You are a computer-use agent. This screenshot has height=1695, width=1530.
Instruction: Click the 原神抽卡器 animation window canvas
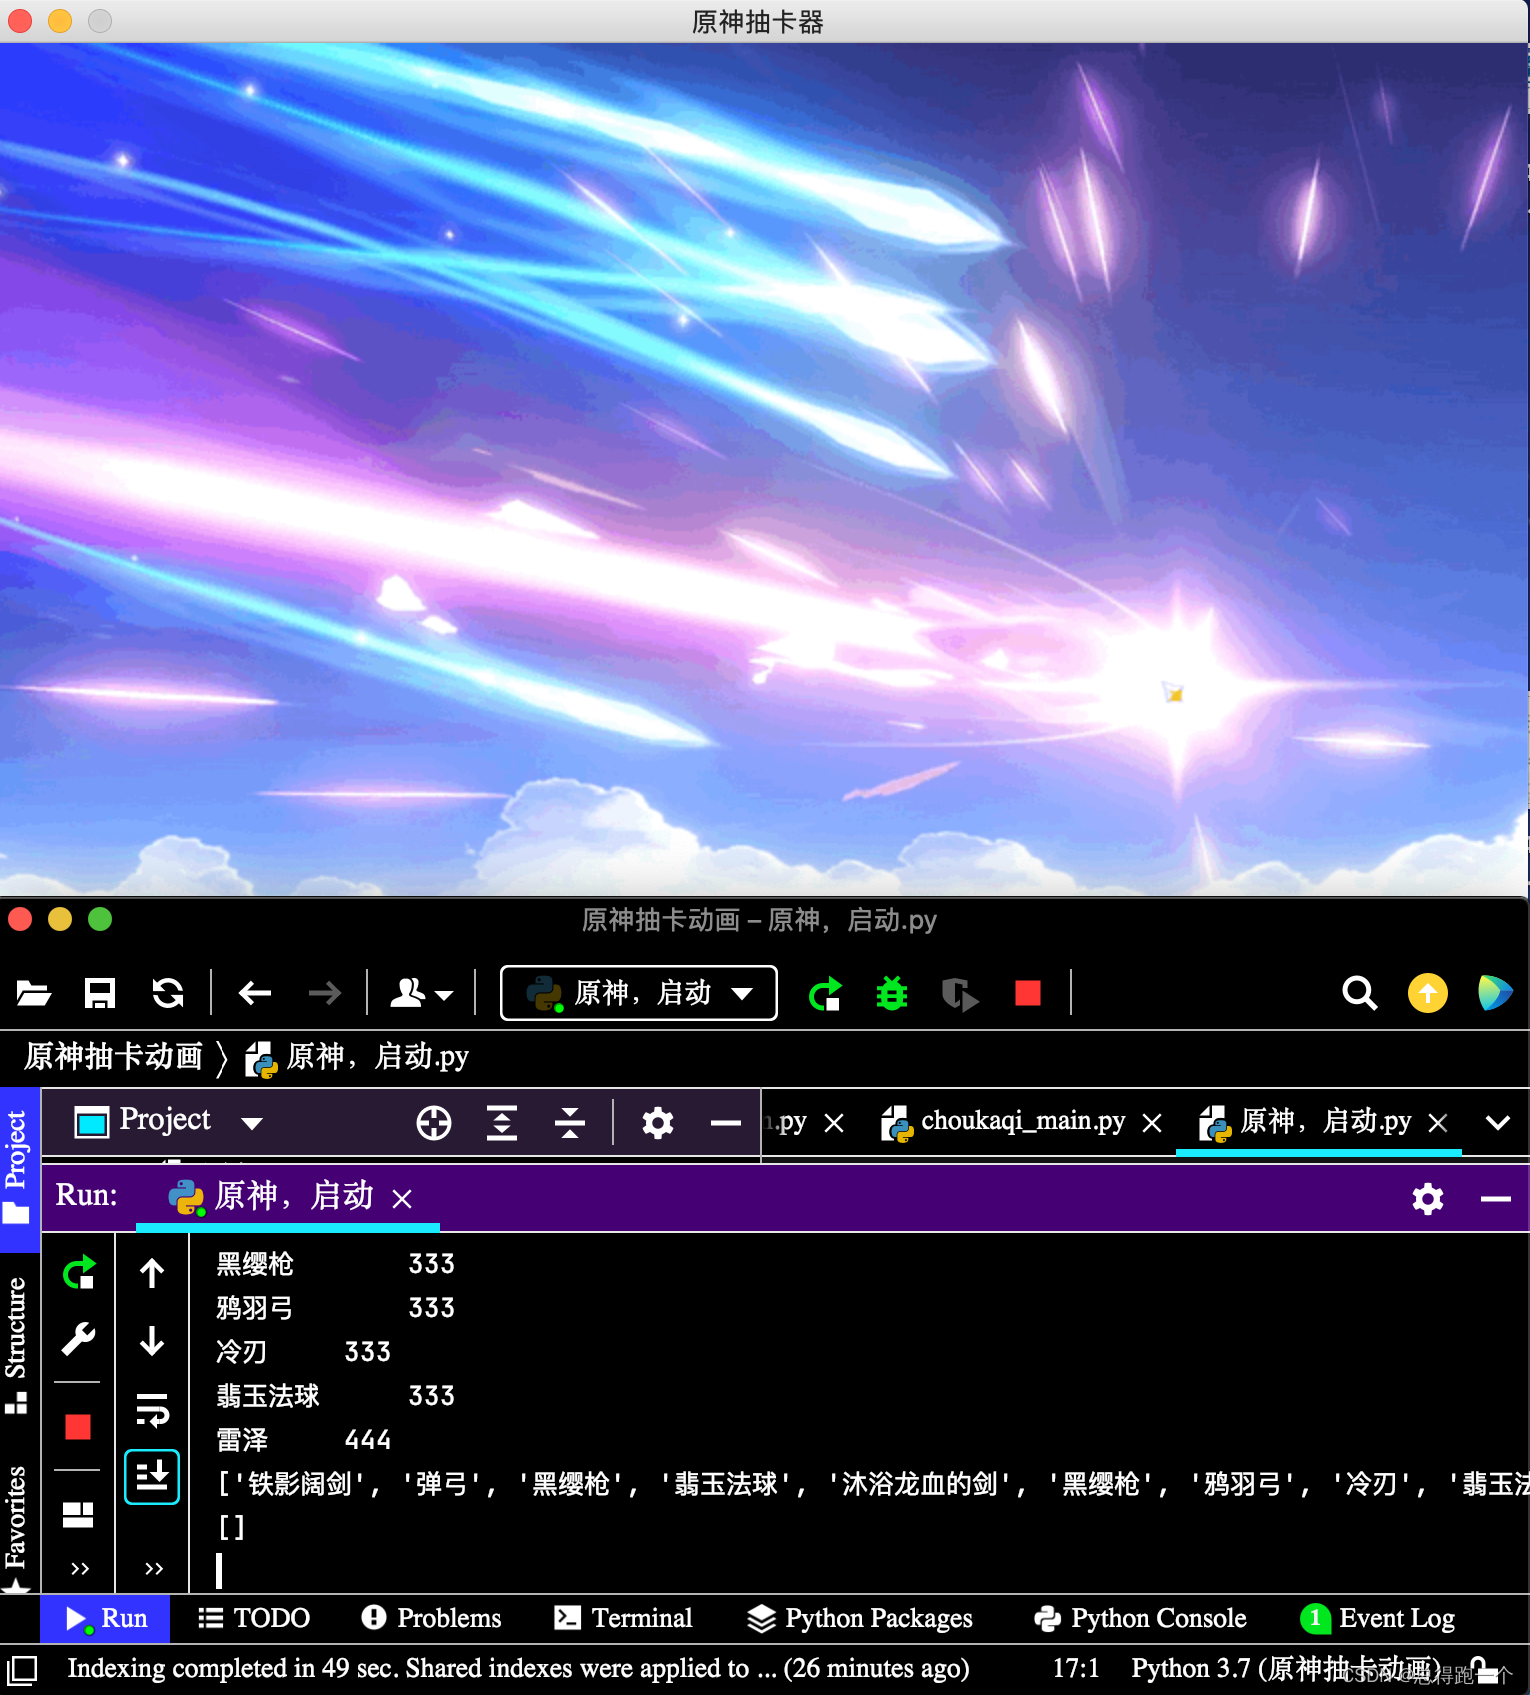[764, 469]
